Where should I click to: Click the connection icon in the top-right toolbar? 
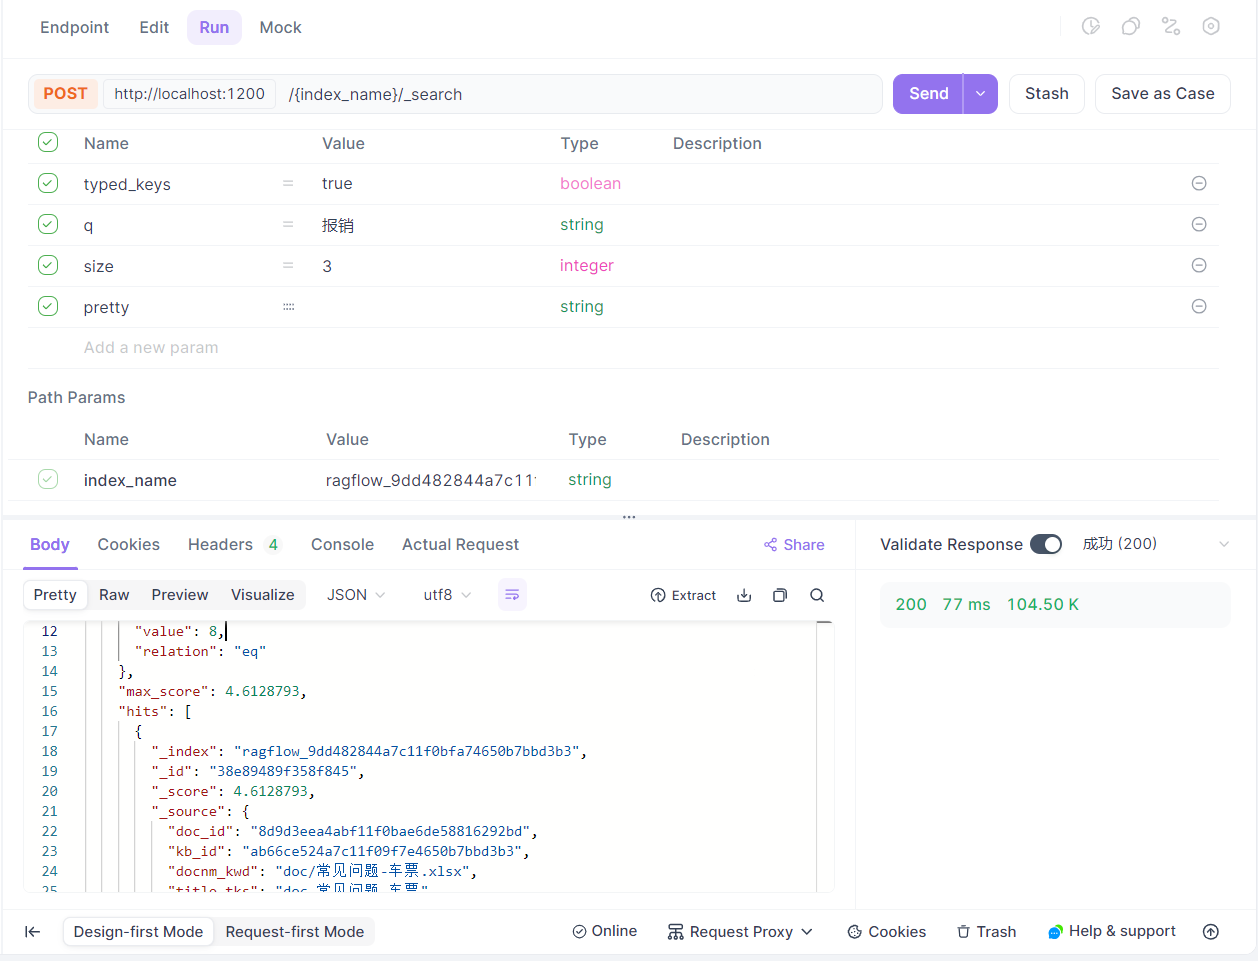point(1171,26)
